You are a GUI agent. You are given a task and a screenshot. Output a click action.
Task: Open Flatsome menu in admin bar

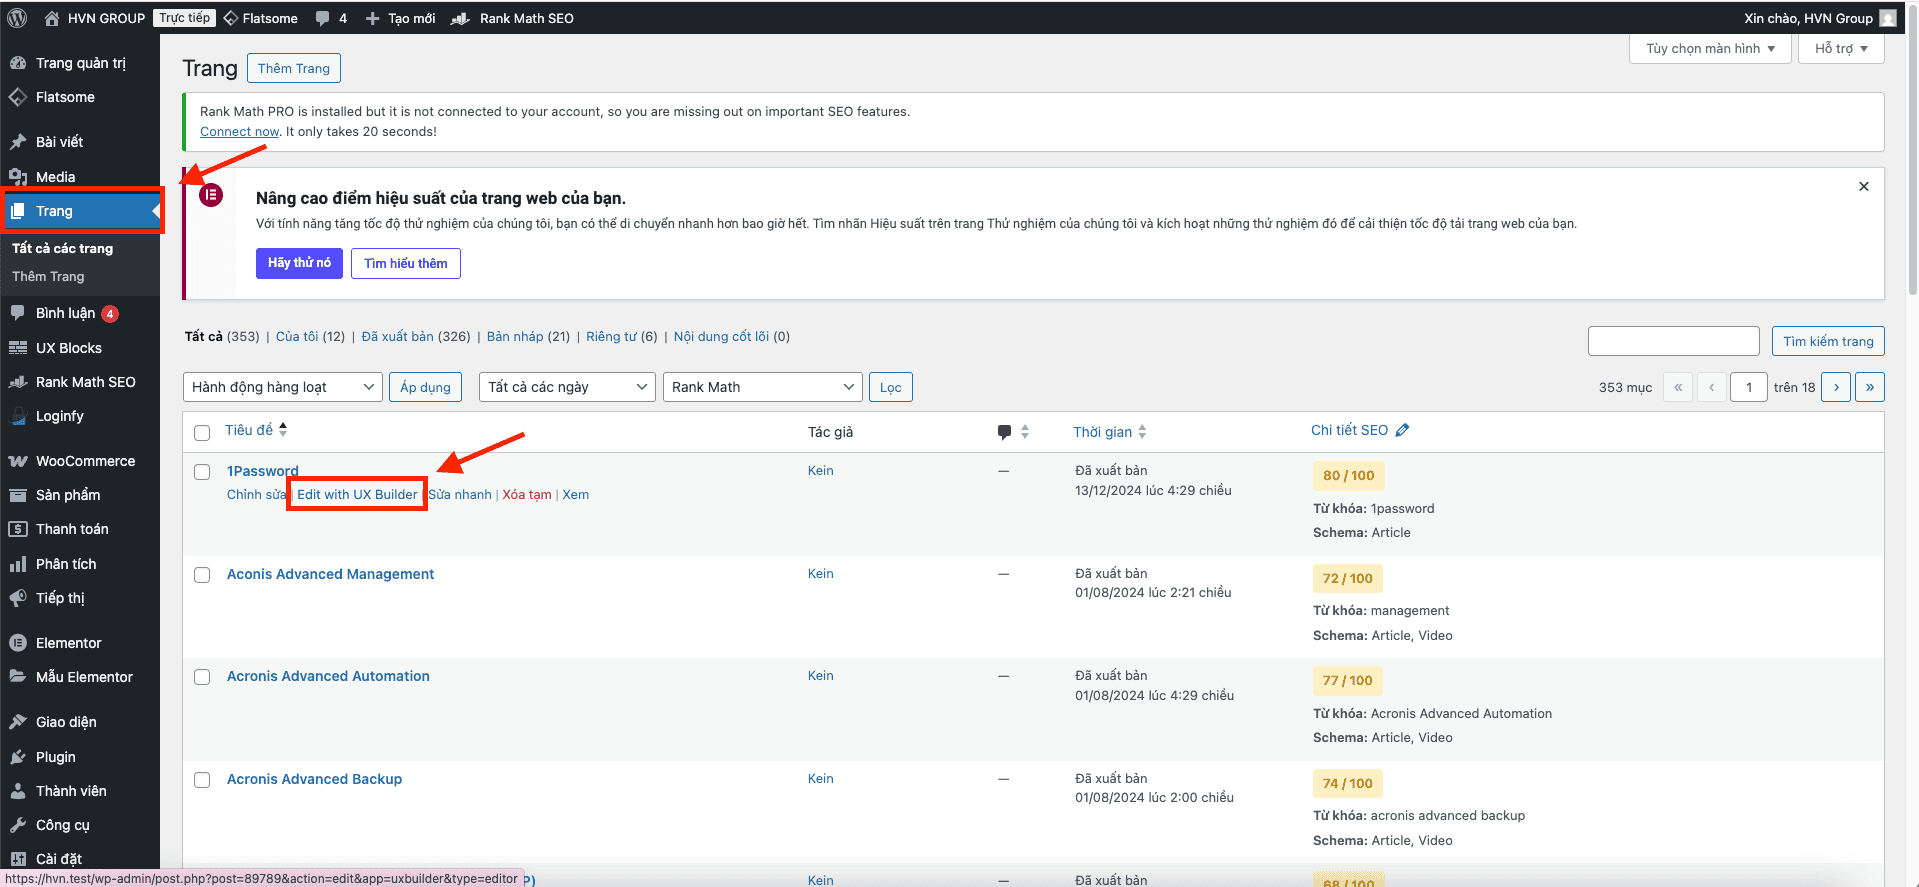click(x=260, y=18)
